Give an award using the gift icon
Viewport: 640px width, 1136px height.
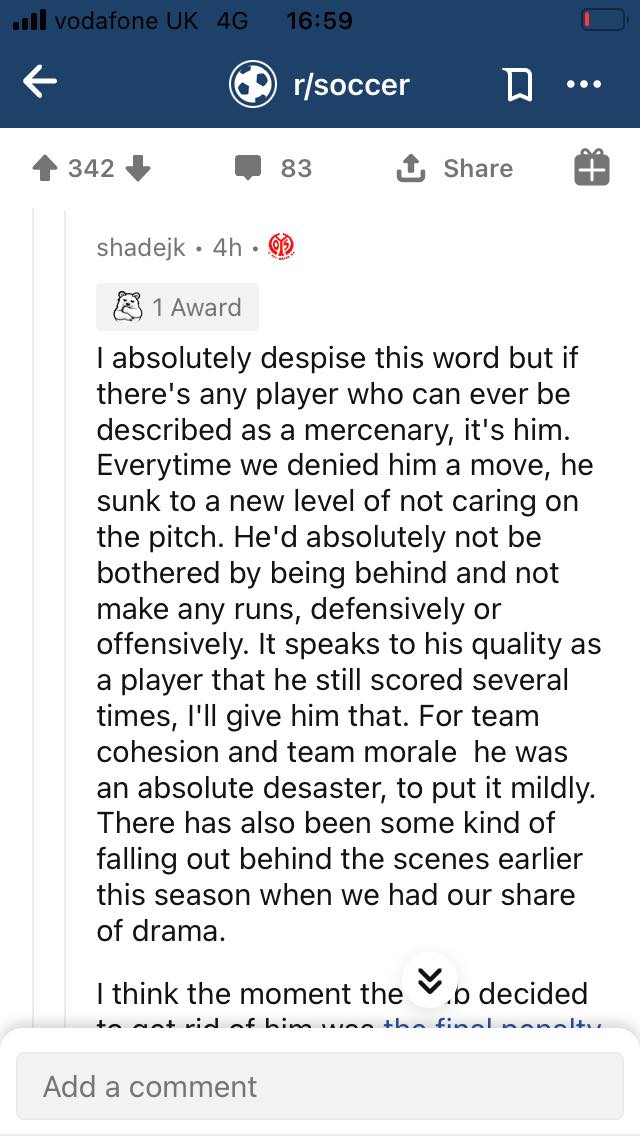click(x=591, y=168)
